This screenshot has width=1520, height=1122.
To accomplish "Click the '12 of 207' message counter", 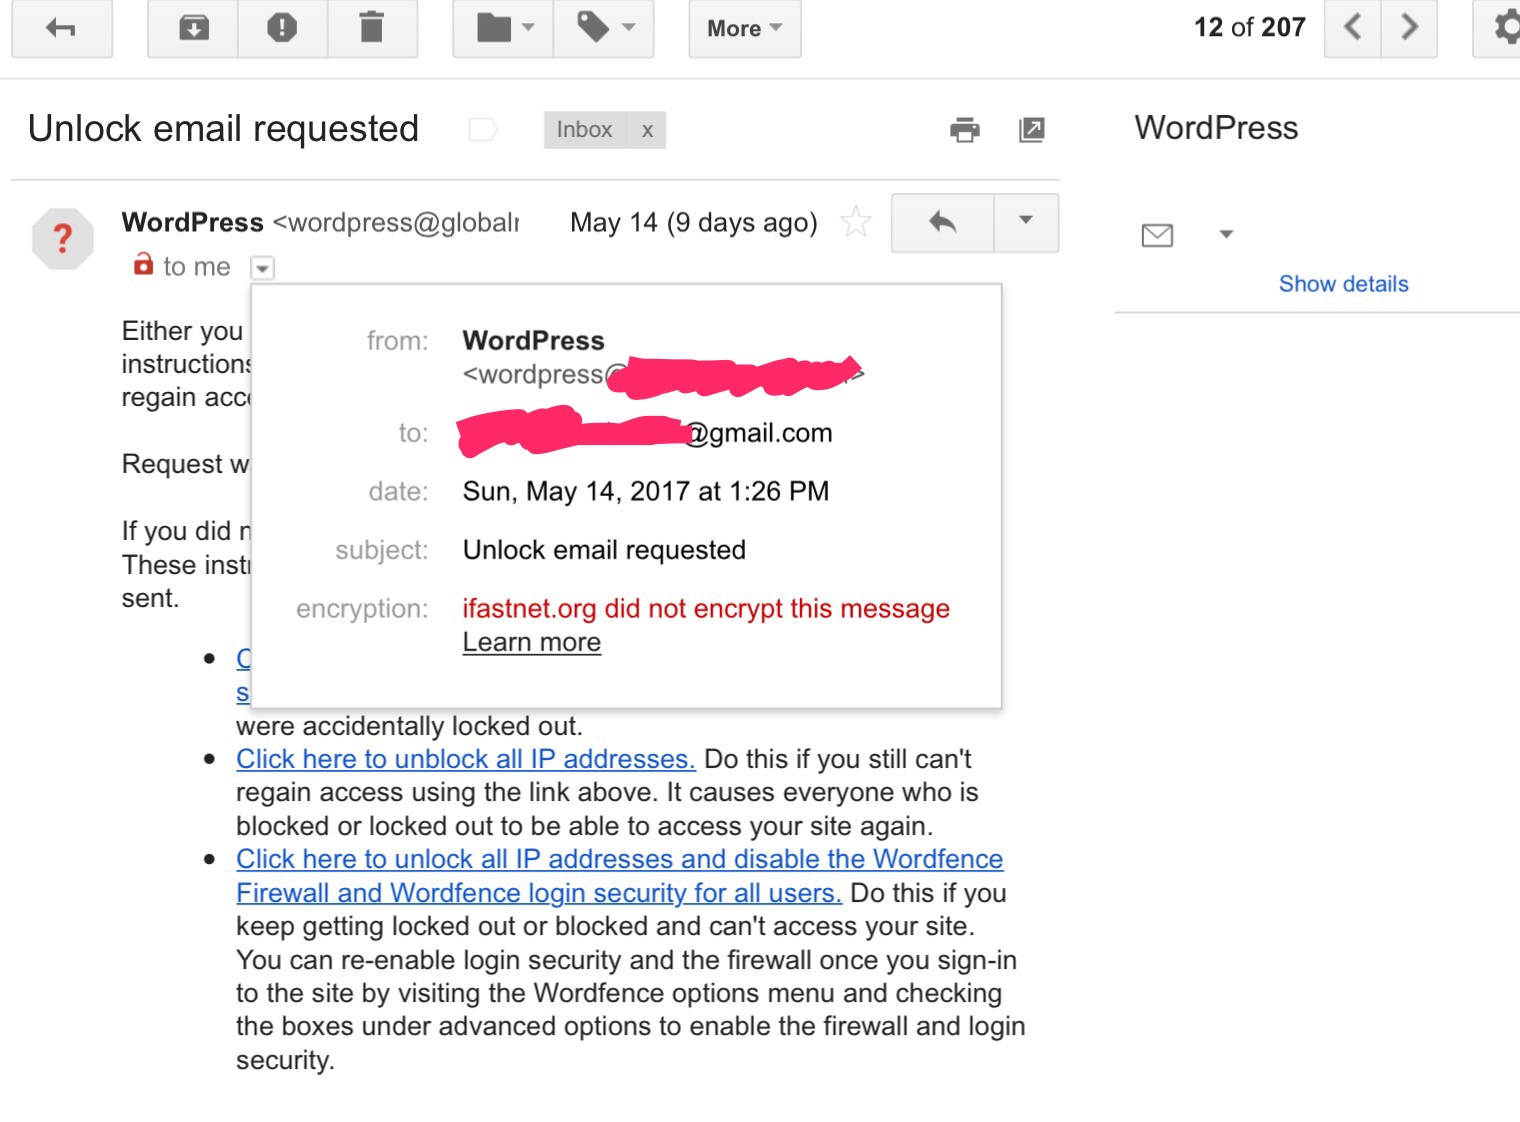I will click(1249, 27).
